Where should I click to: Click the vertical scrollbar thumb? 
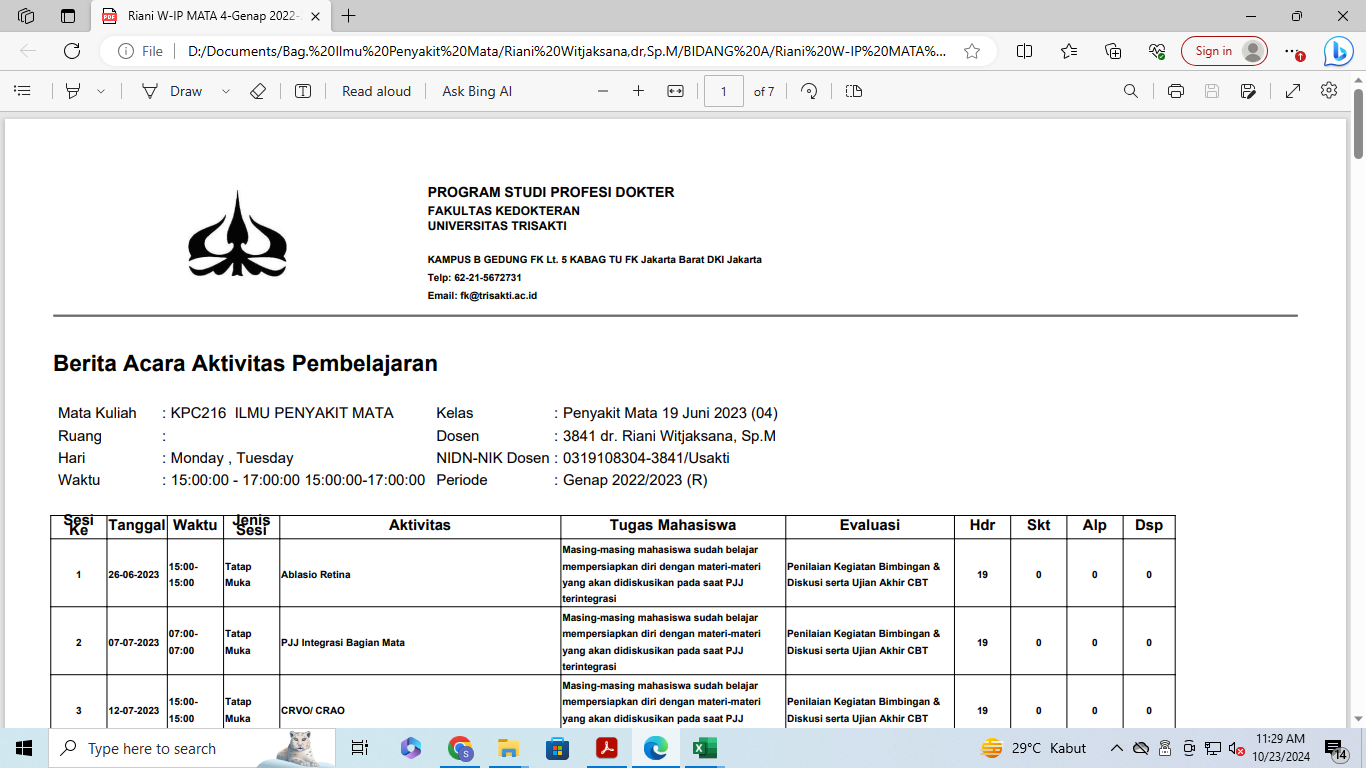click(1359, 124)
